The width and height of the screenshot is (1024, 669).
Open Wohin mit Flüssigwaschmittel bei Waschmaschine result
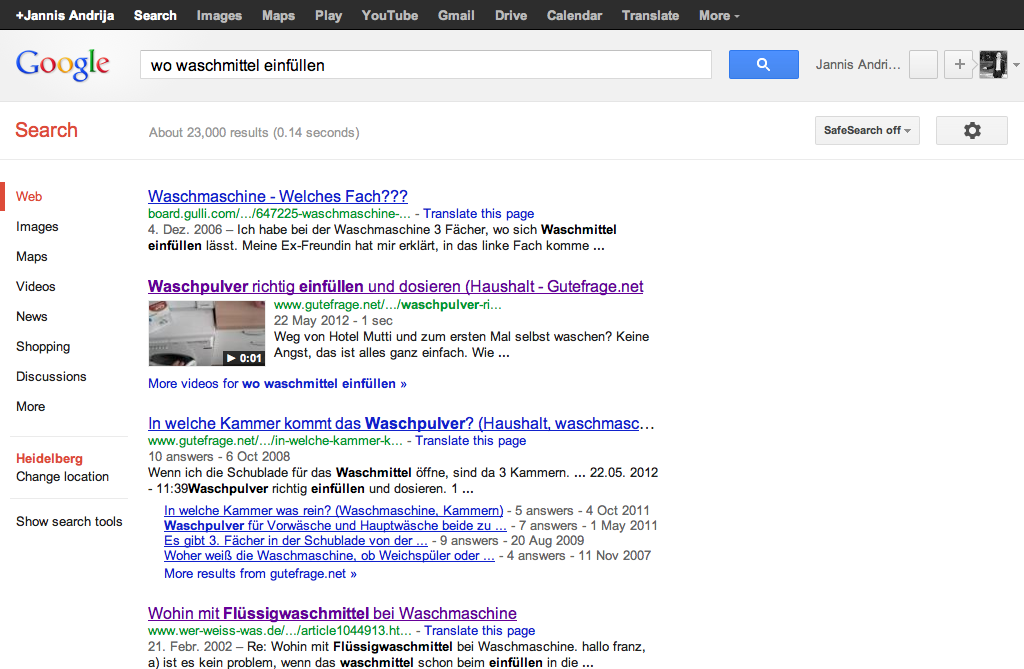[x=332, y=613]
